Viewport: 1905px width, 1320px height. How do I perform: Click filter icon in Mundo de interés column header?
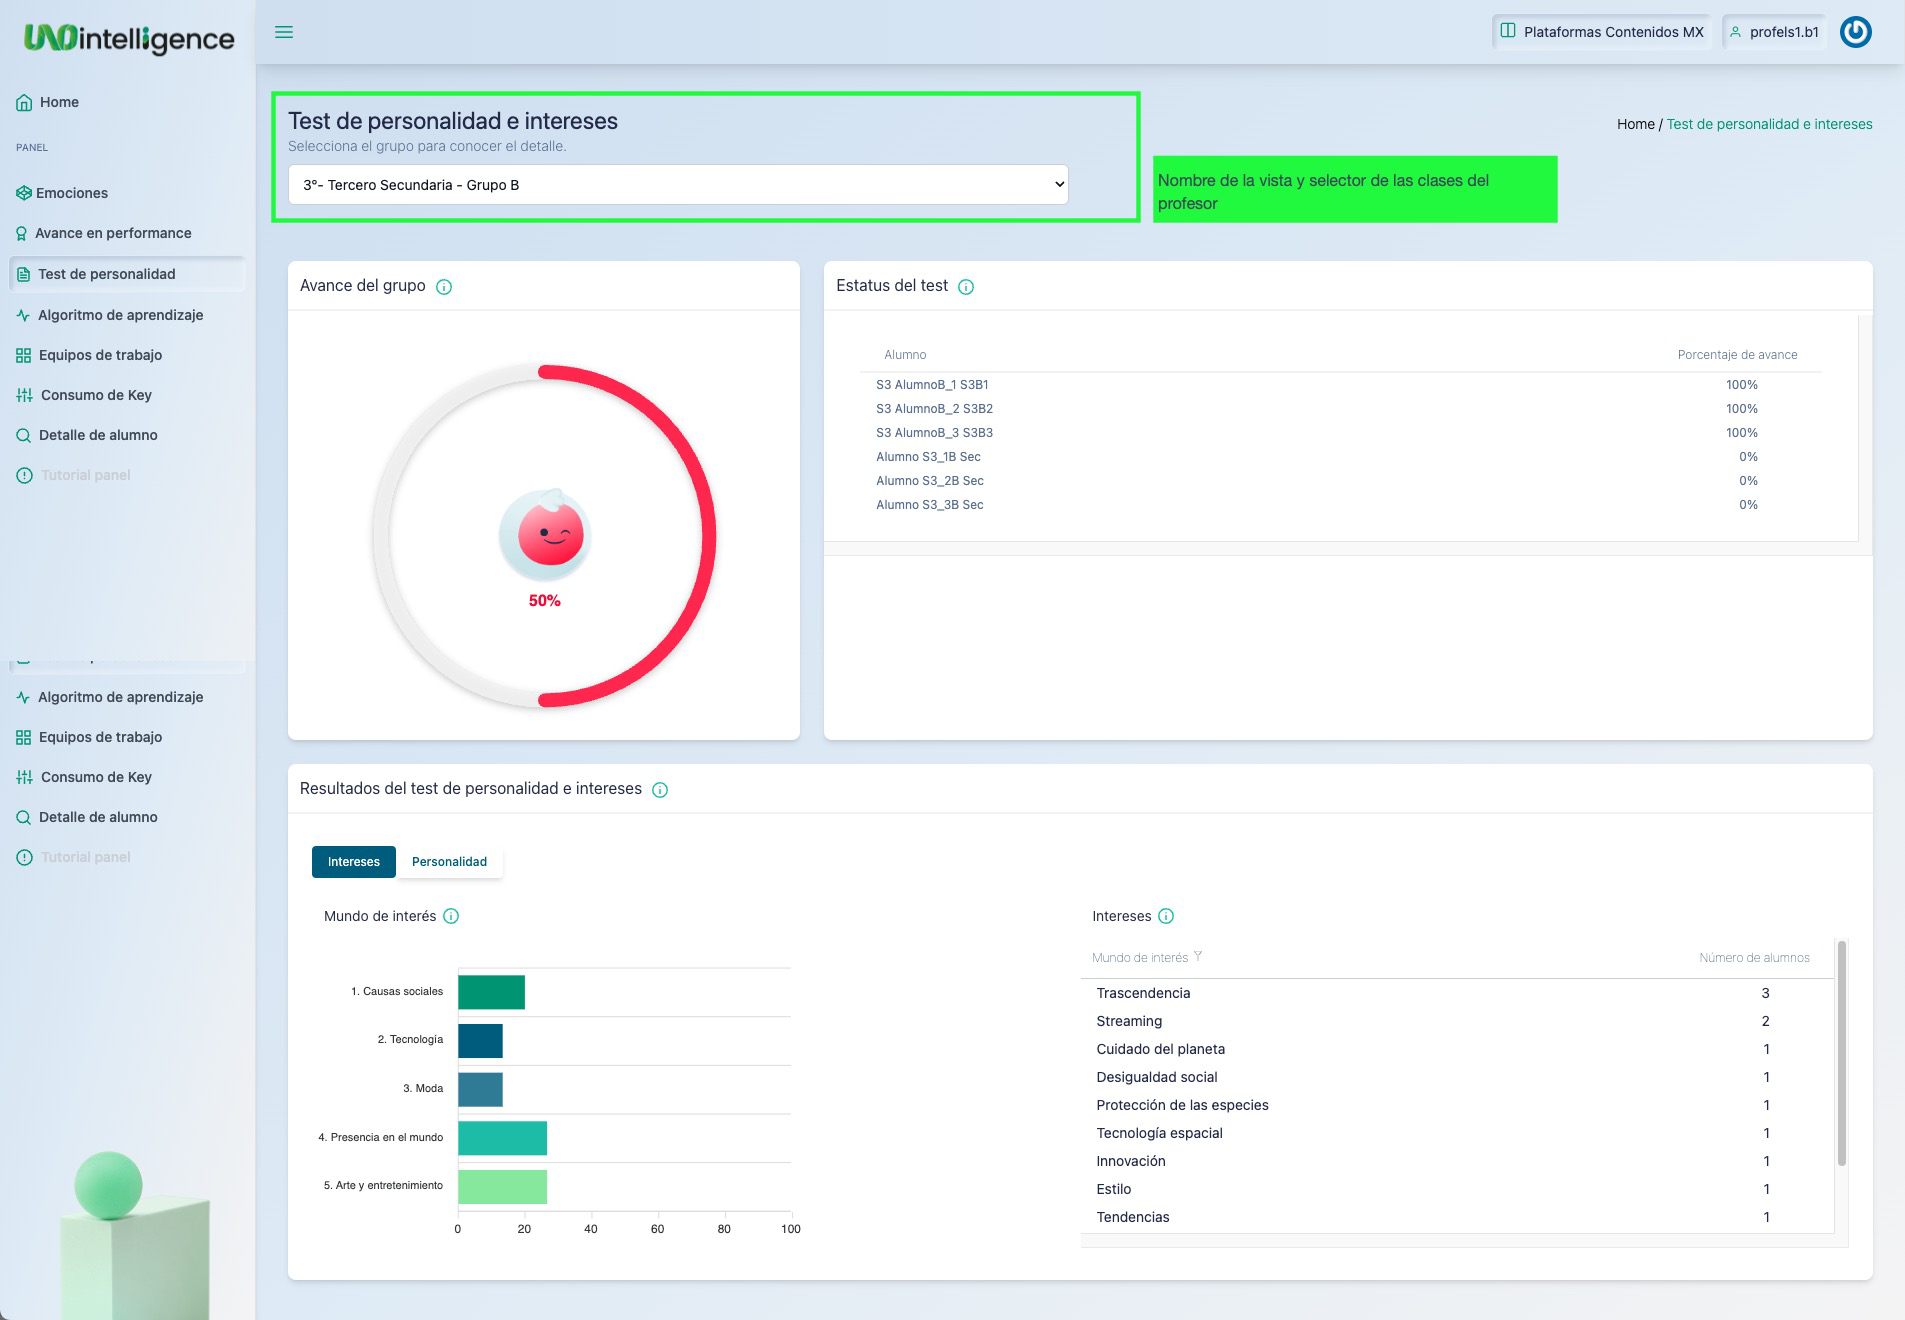pos(1198,957)
